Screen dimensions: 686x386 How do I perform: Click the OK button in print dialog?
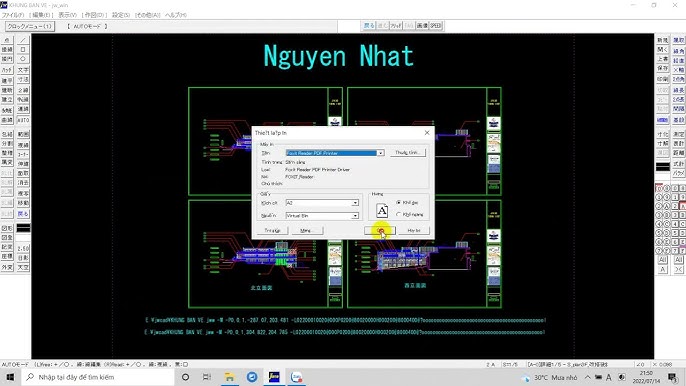[x=380, y=230]
